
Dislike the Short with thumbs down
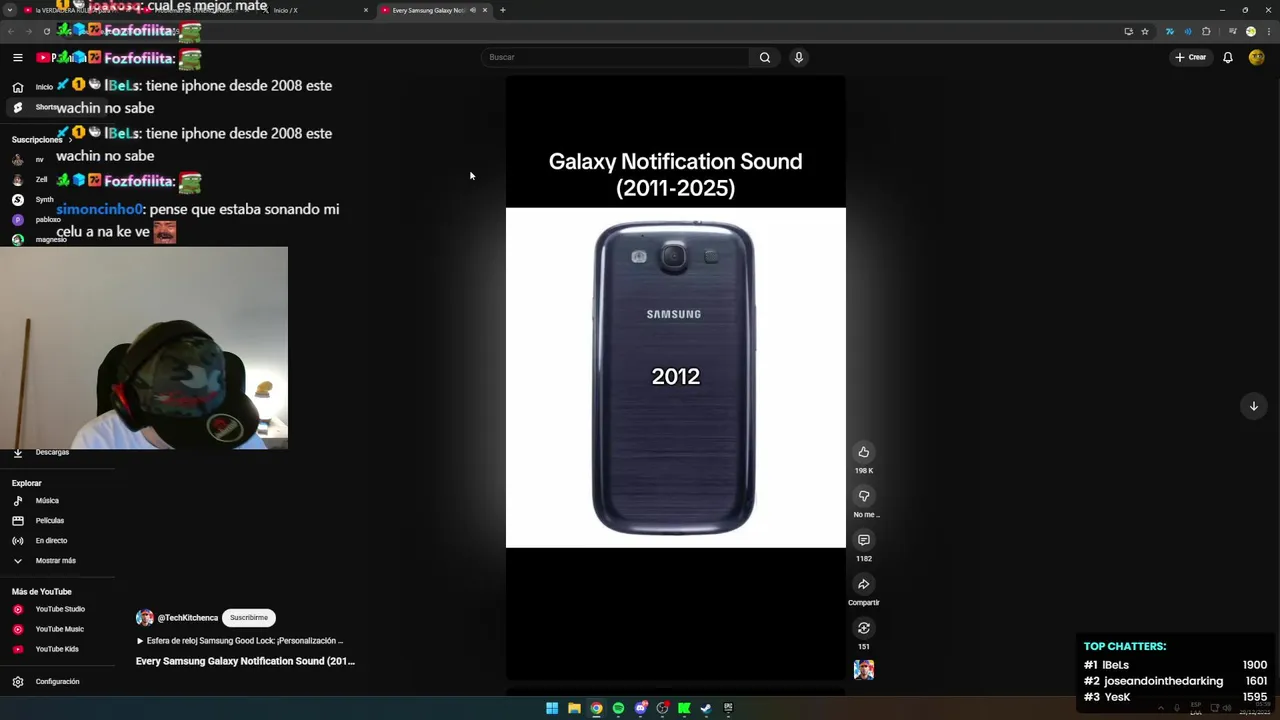coord(864,496)
